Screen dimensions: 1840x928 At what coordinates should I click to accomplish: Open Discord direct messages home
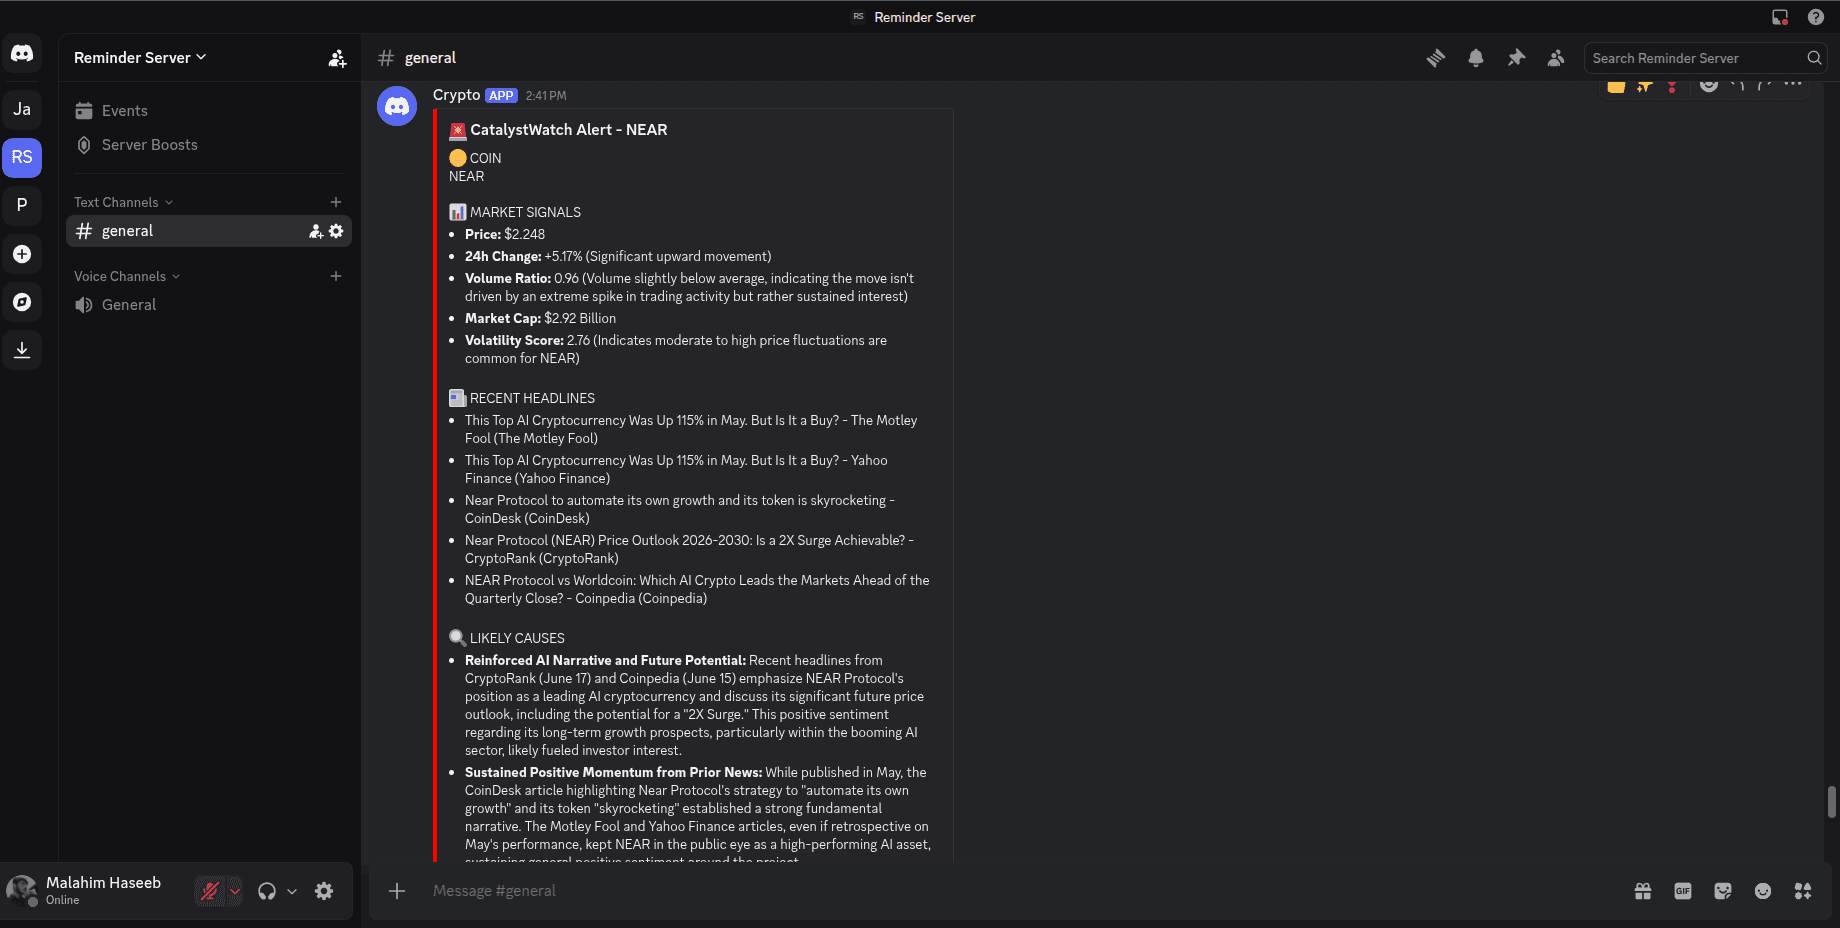22,54
